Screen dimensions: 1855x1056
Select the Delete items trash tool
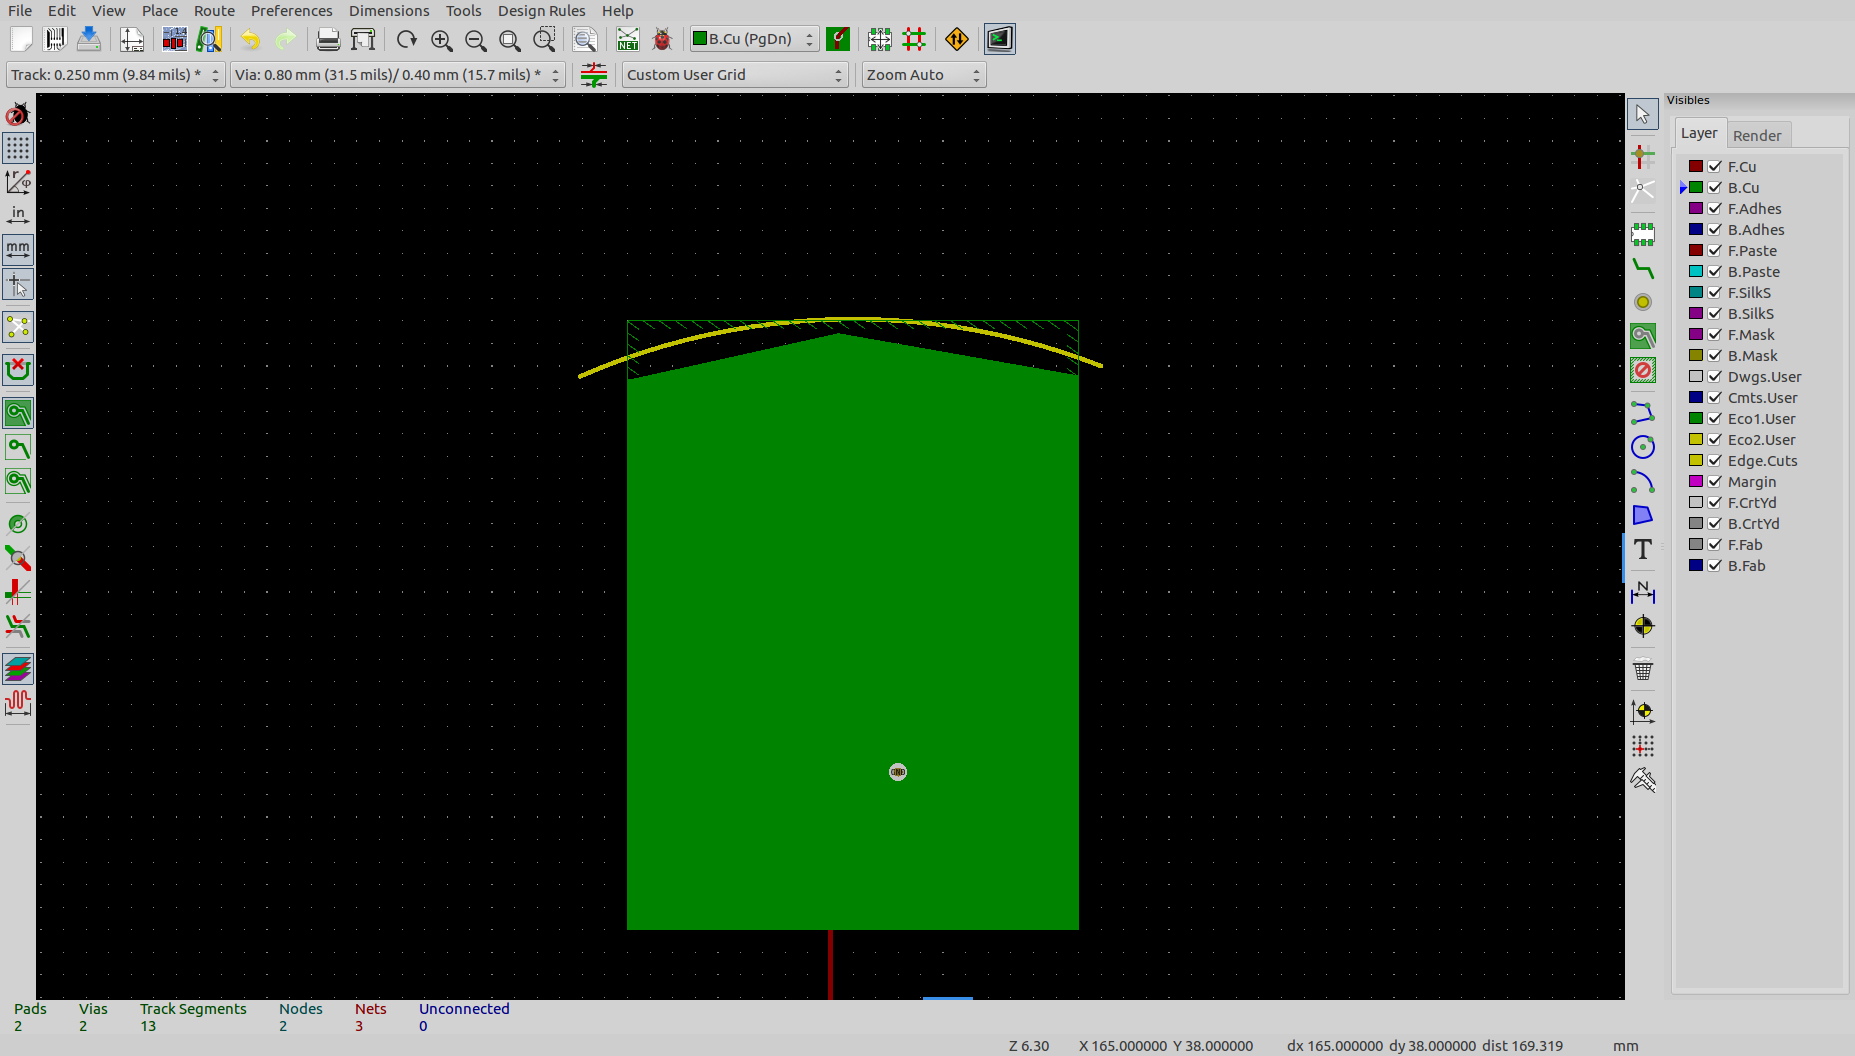(1642, 670)
